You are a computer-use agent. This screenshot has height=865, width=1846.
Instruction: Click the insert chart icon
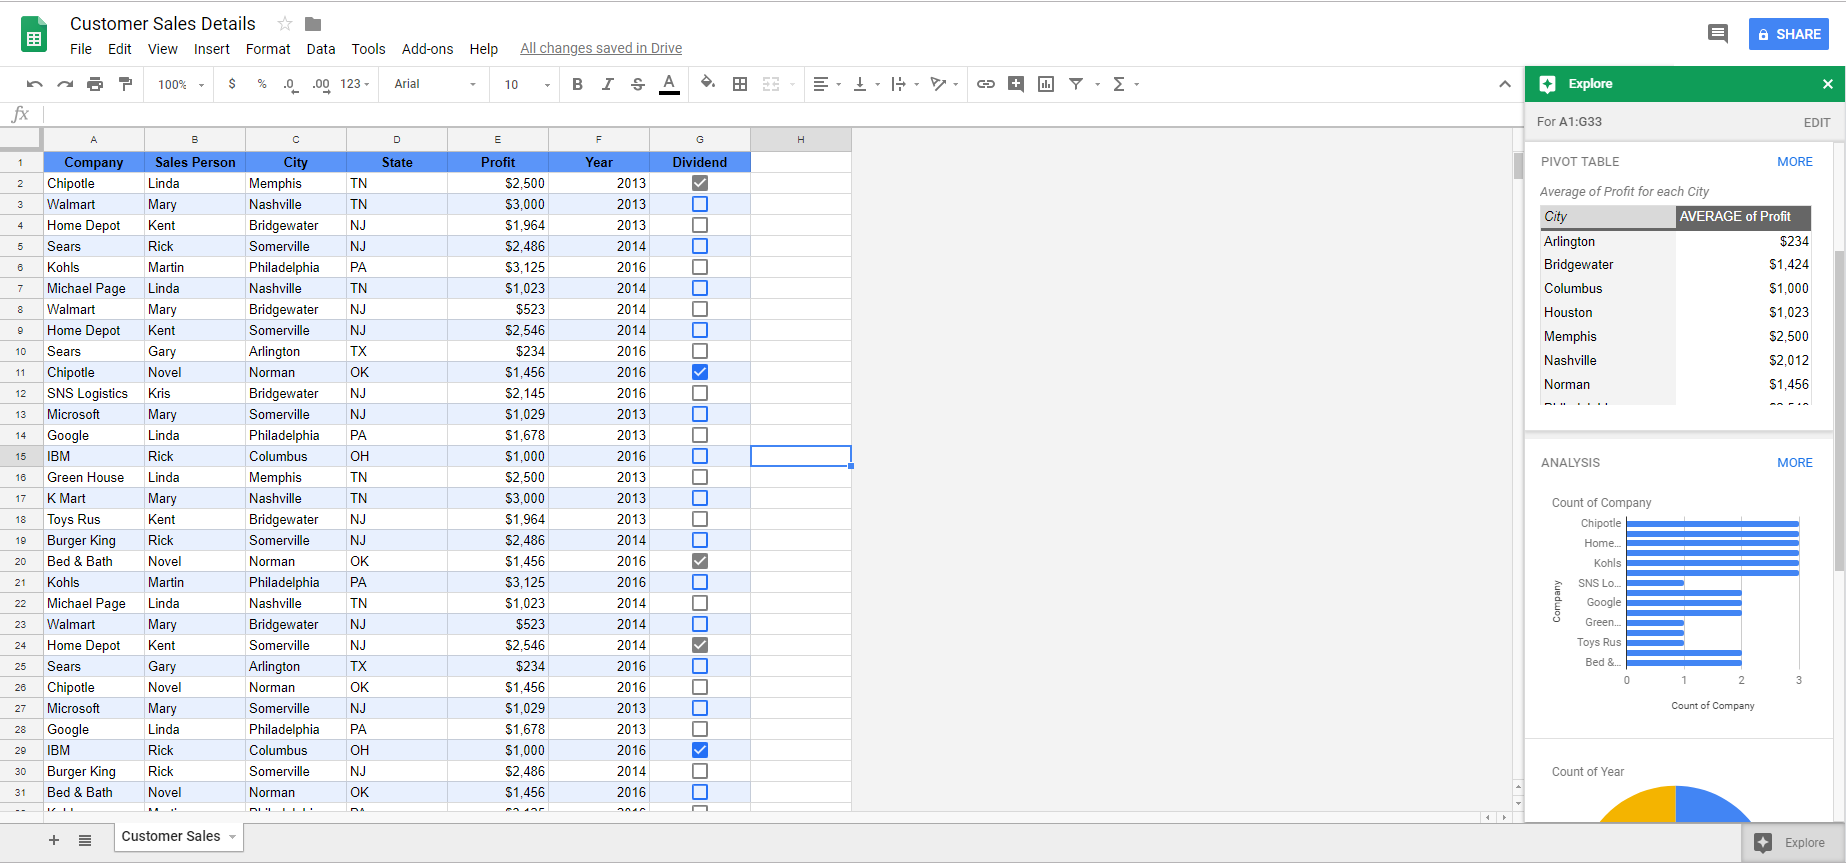tap(1046, 84)
